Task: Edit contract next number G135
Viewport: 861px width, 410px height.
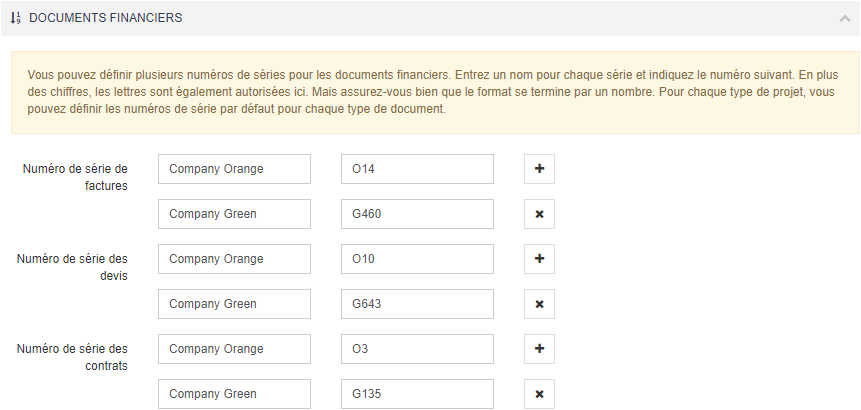Action: 417,394
